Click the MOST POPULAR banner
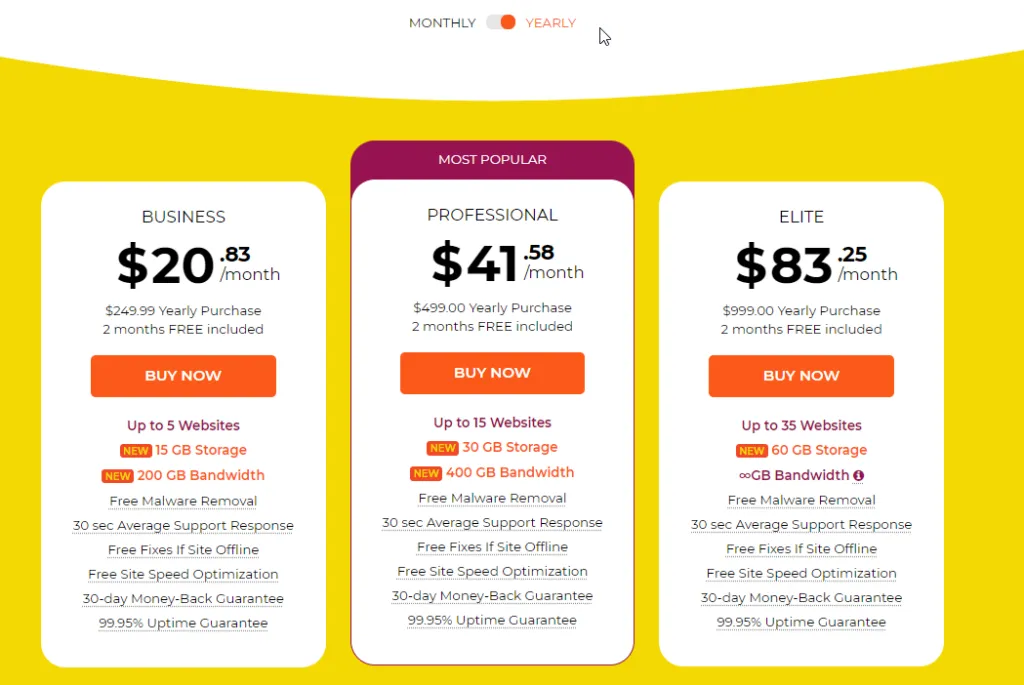1024x685 pixels. [x=492, y=160]
